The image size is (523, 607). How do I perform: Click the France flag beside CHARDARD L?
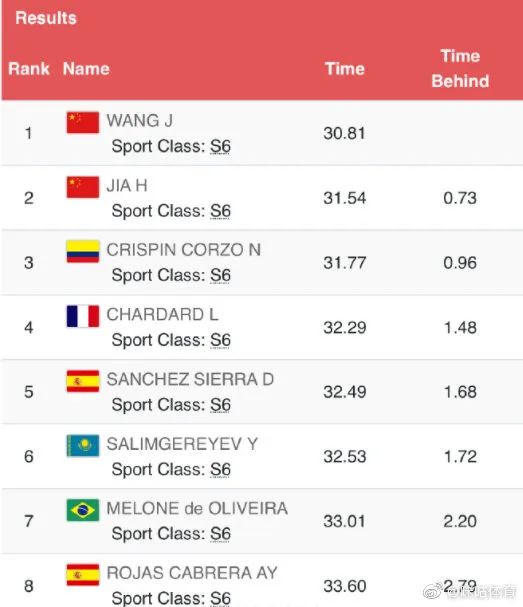point(82,316)
